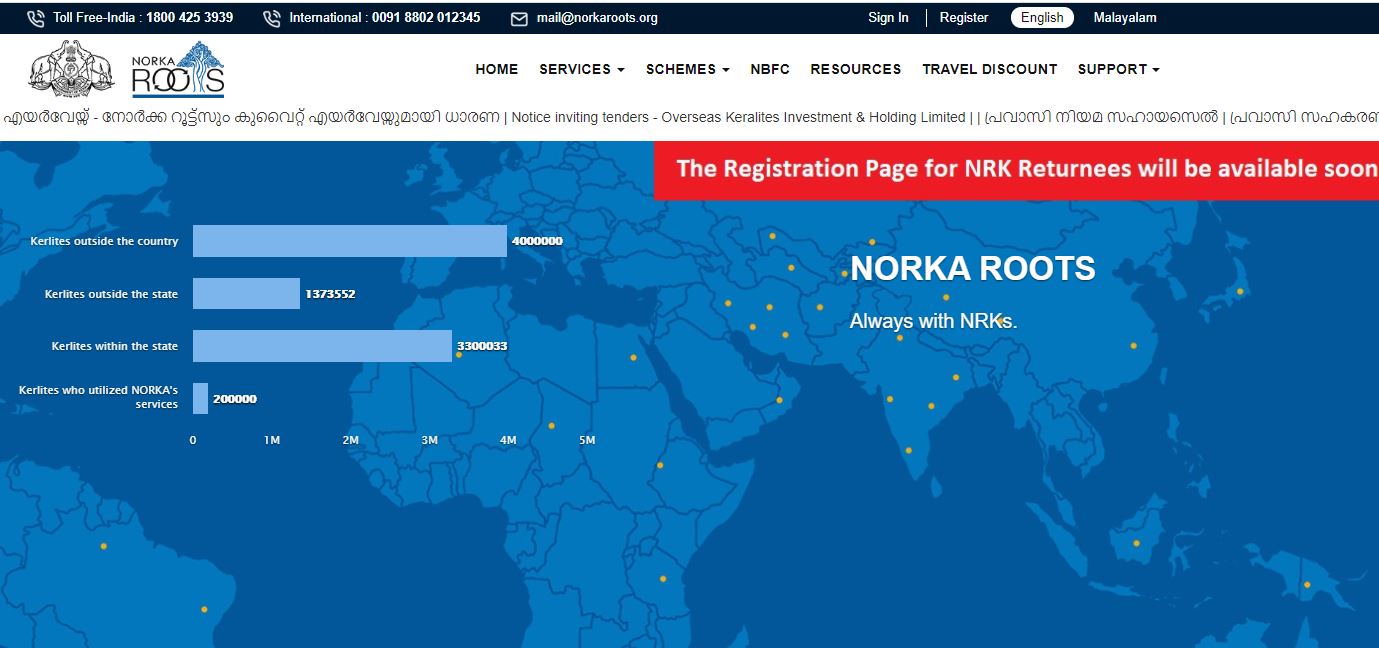Screen dimensions: 1379x648
Task: Open the TRAVEL DISCOUNT menu item
Action: click(990, 69)
